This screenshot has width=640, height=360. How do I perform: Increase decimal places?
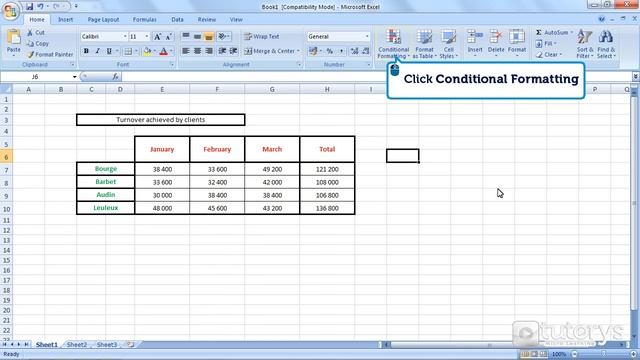[354, 51]
